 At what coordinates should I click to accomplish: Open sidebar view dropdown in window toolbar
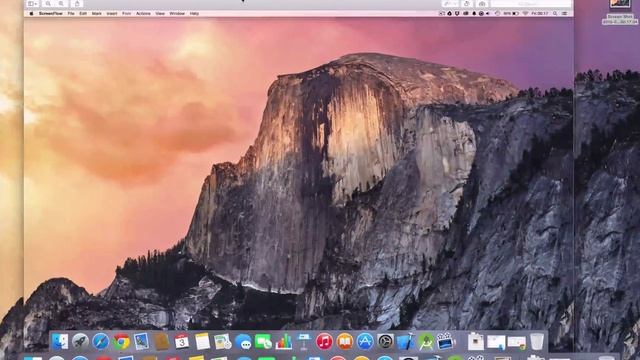click(x=33, y=4)
